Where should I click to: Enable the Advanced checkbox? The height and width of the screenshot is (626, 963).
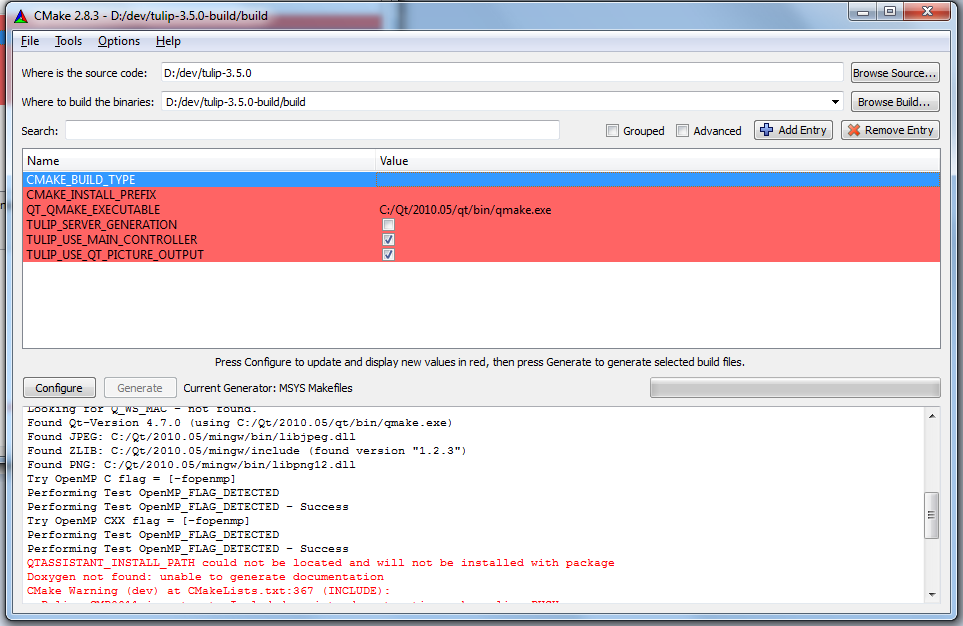click(682, 130)
